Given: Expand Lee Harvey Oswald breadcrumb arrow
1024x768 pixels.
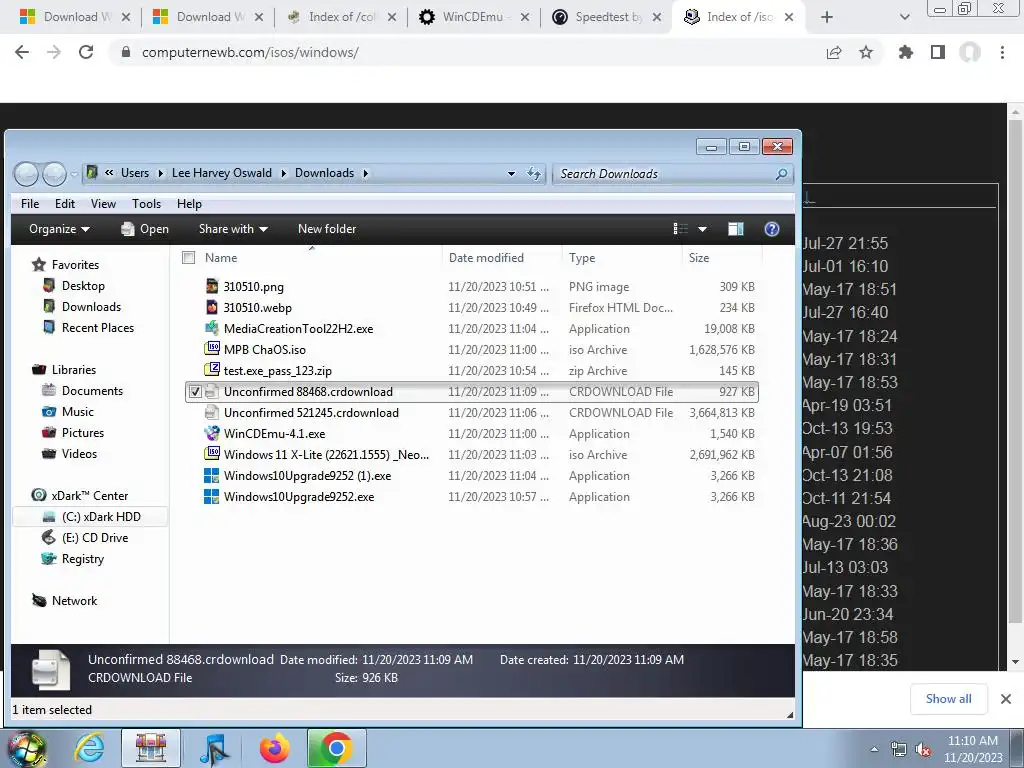Looking at the screenshot, I should coord(283,173).
